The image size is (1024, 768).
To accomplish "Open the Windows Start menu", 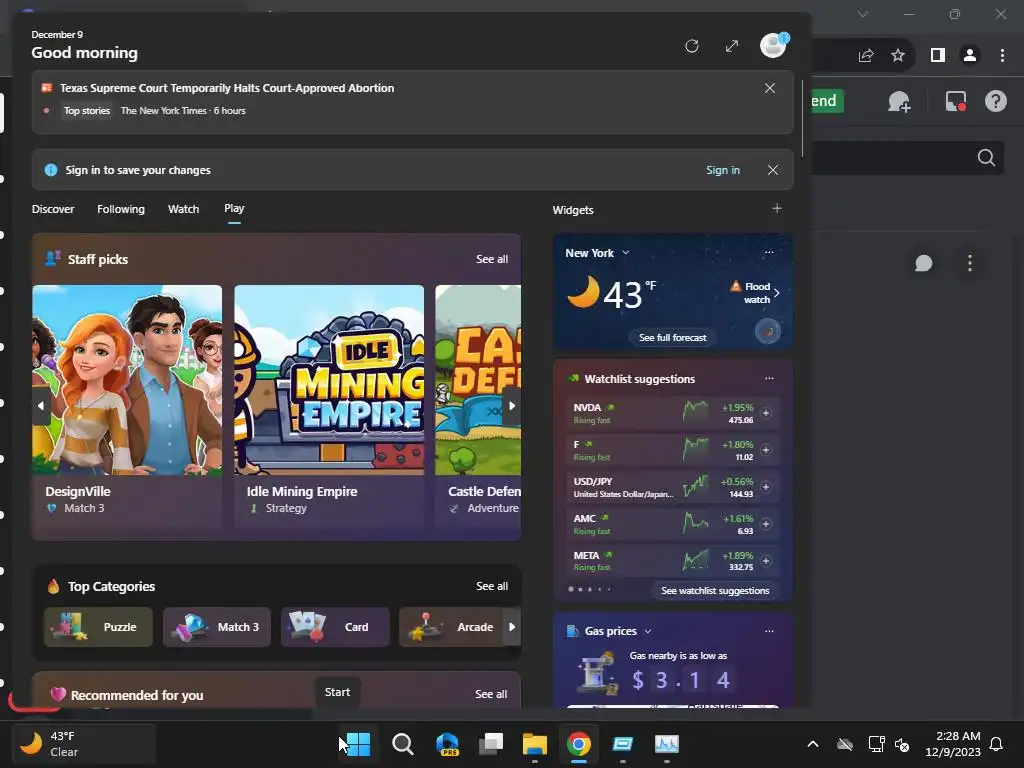I will (x=358, y=744).
